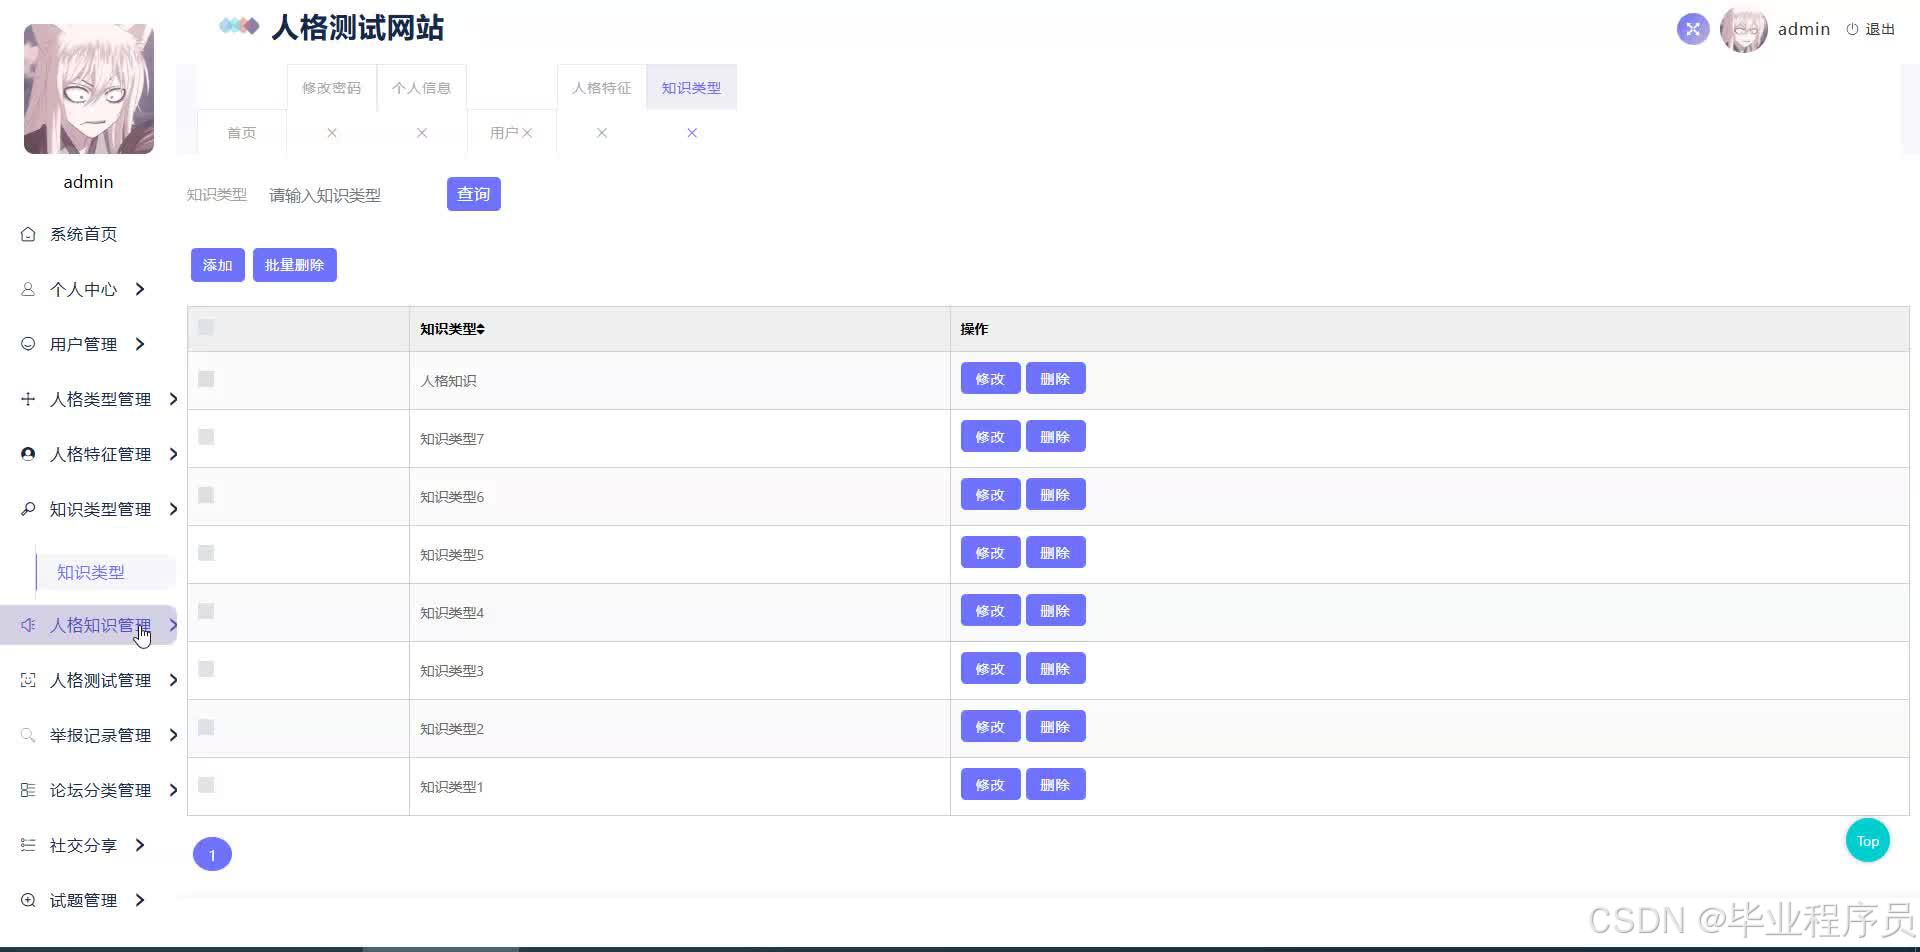
Task: Click the avatar icon beside 人格特征管理
Action: 28,454
